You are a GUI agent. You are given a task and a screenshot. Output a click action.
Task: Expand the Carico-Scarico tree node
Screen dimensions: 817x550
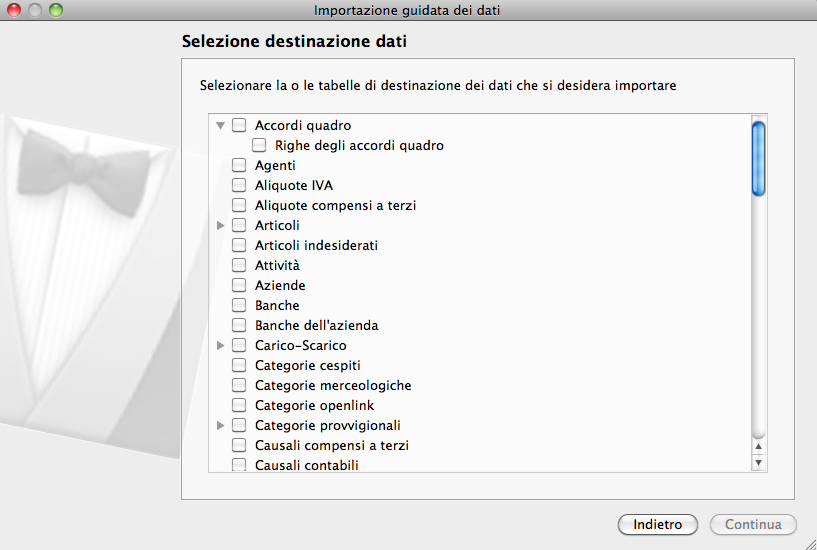pos(220,346)
